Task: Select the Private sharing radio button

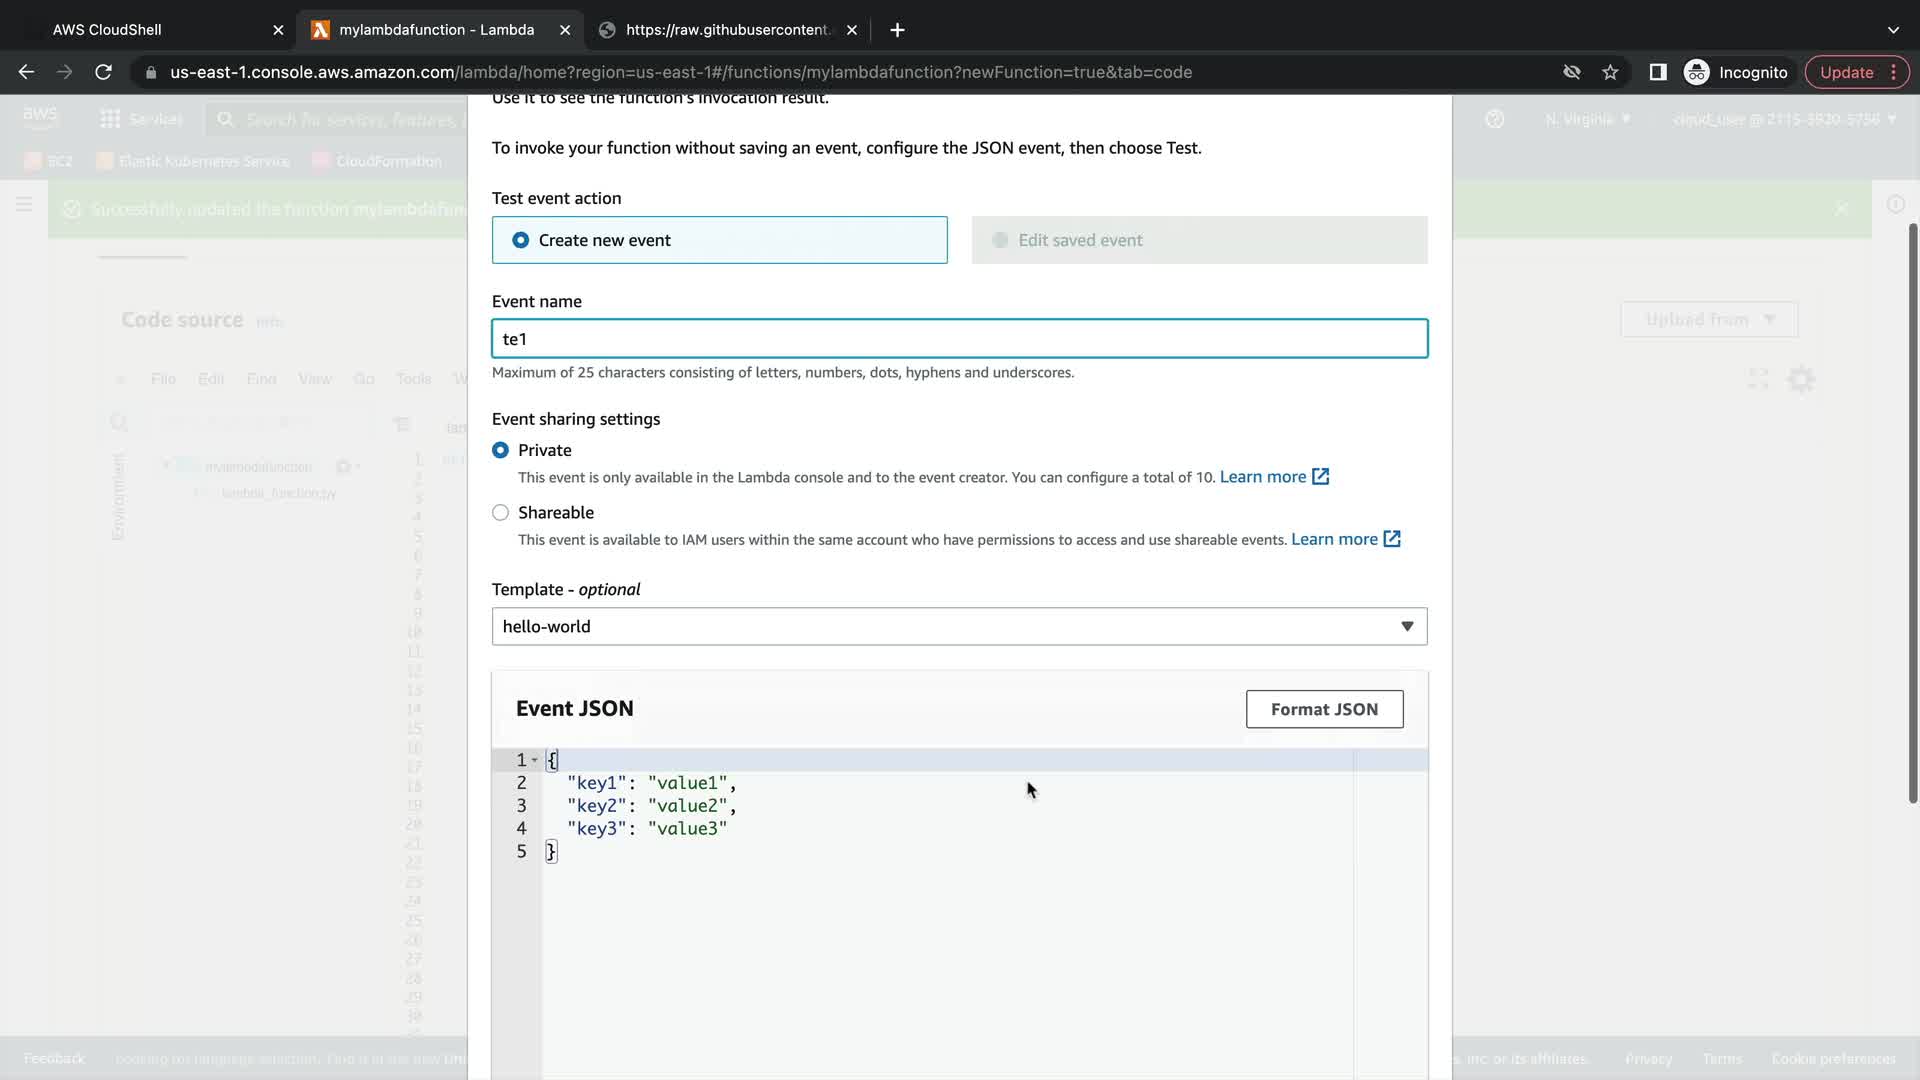Action: click(x=500, y=450)
